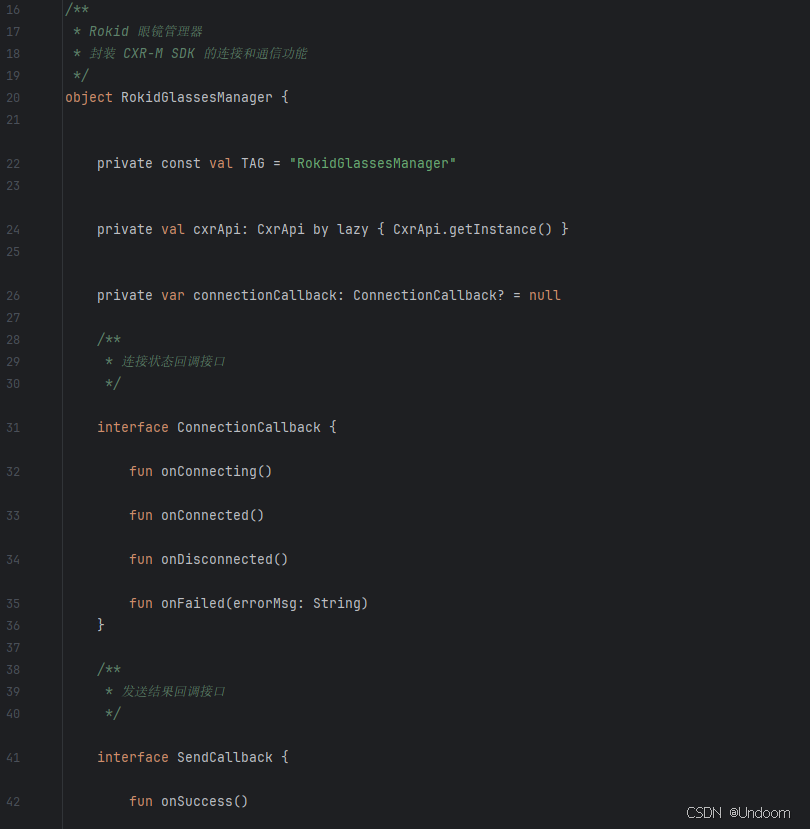Click the errorMsg parameter
The height and width of the screenshot is (829, 810).
tap(264, 603)
